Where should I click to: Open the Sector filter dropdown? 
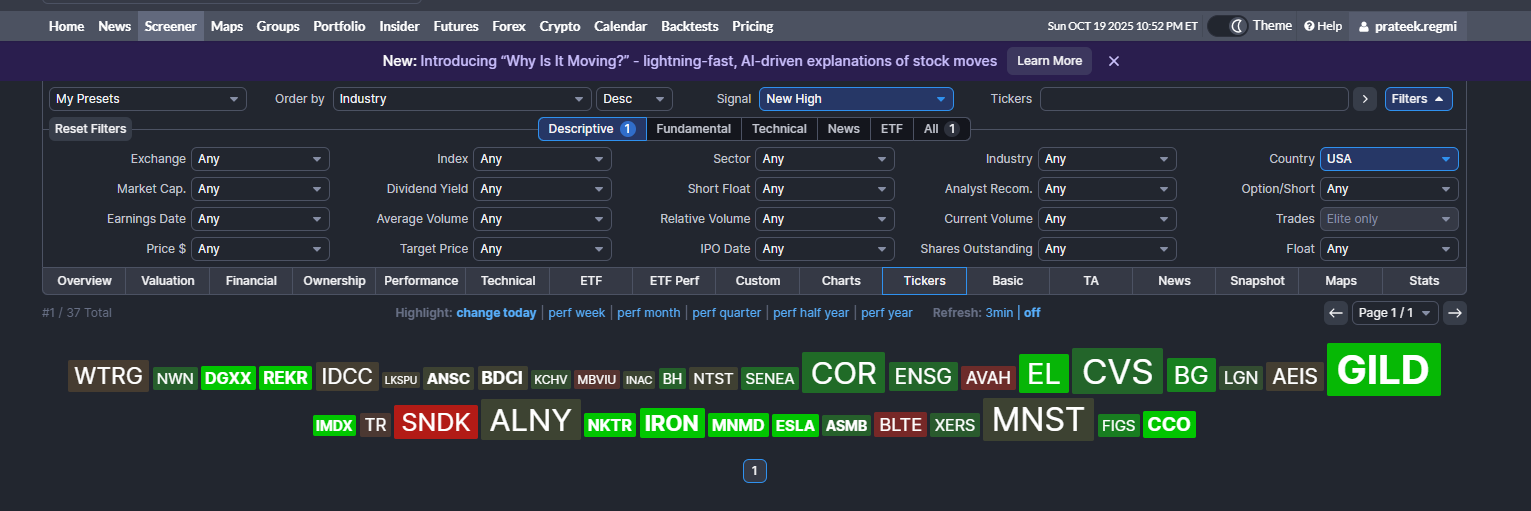coord(825,159)
